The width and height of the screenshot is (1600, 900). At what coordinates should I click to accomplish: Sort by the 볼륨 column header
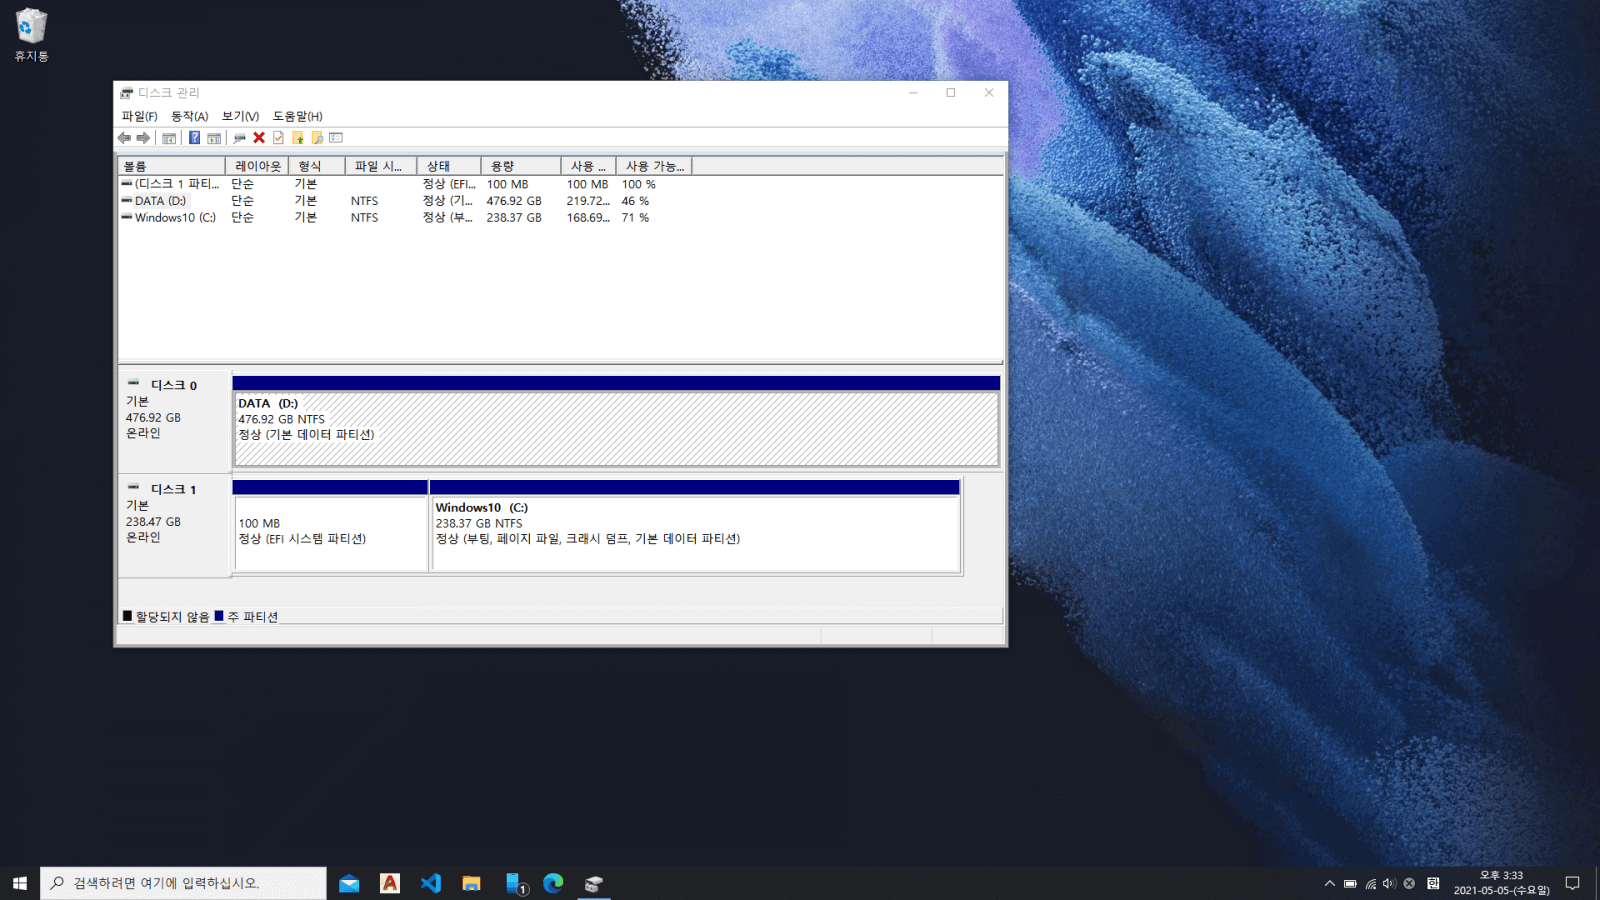pos(172,166)
